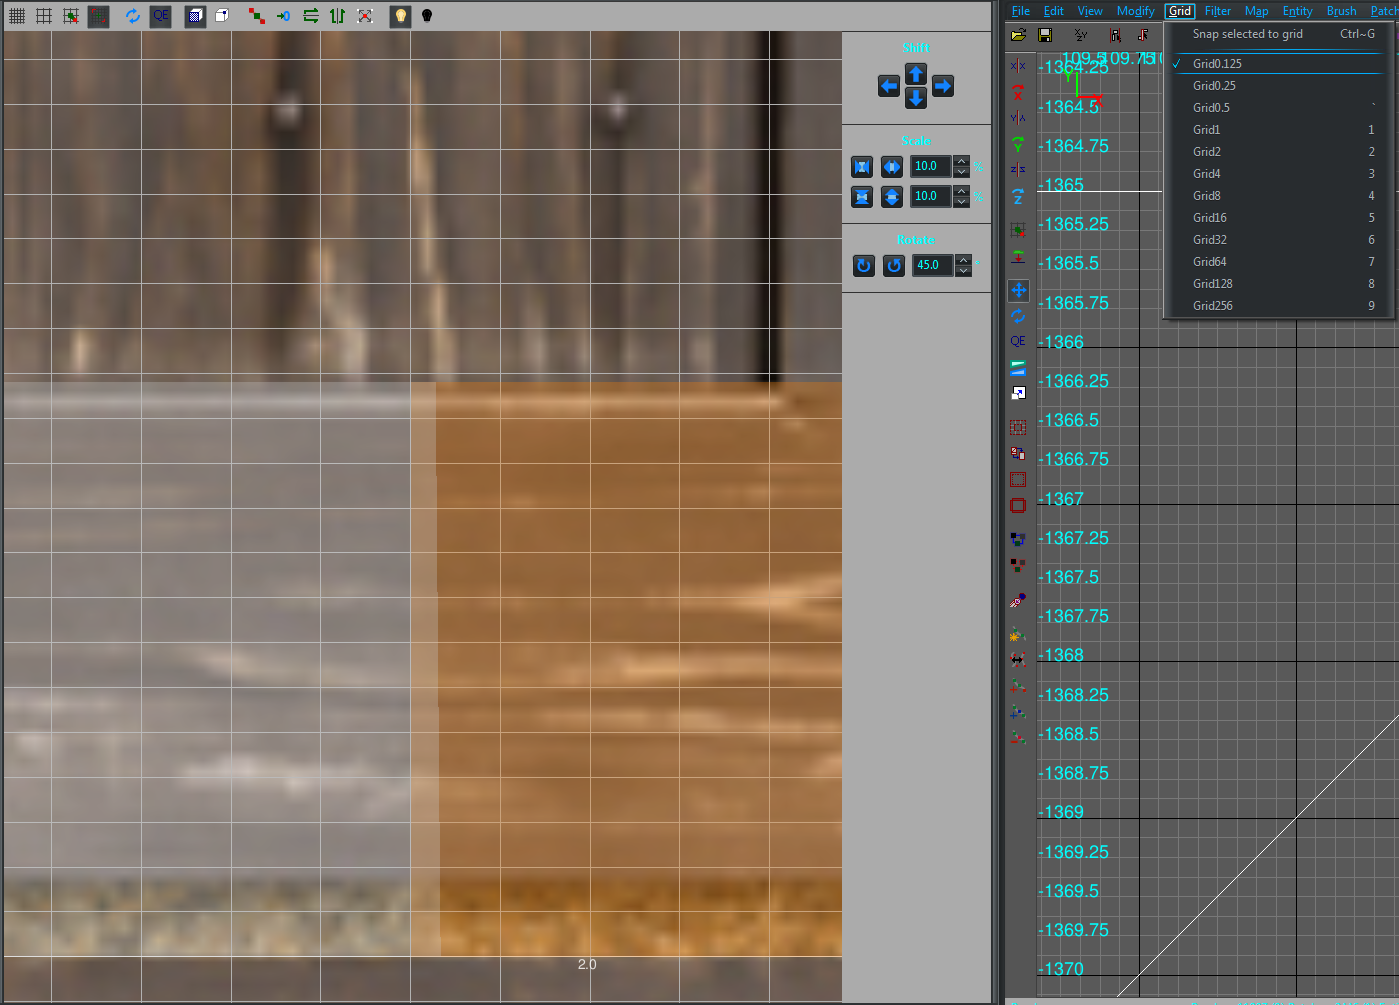Open the Grid menu
Screen dimensions: 1399x1005
[1180, 11]
